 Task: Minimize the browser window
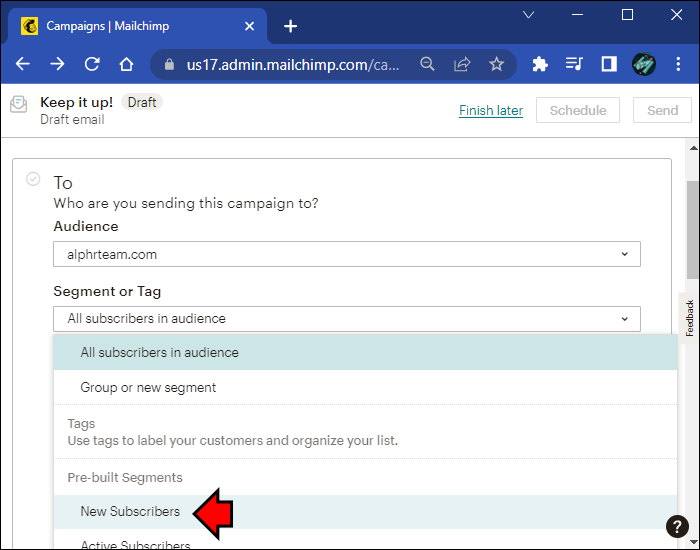577,15
